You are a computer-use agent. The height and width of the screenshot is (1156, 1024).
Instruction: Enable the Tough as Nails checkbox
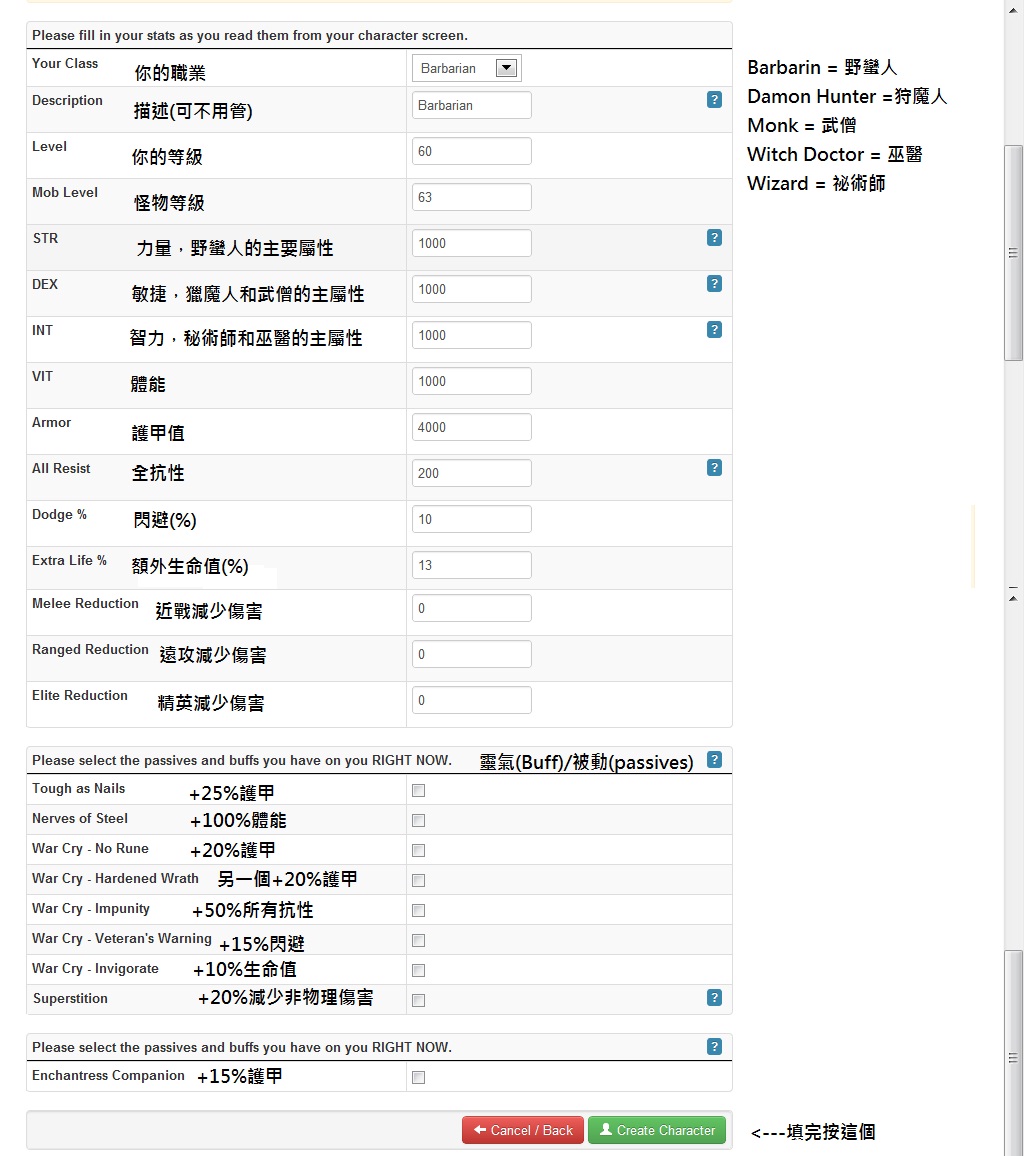pos(419,791)
